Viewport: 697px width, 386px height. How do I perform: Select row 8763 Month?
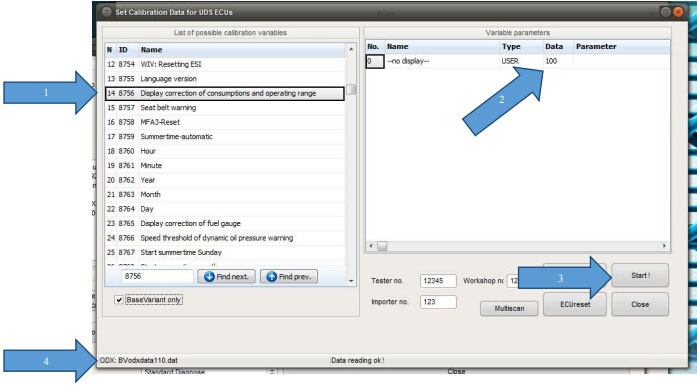(225, 194)
